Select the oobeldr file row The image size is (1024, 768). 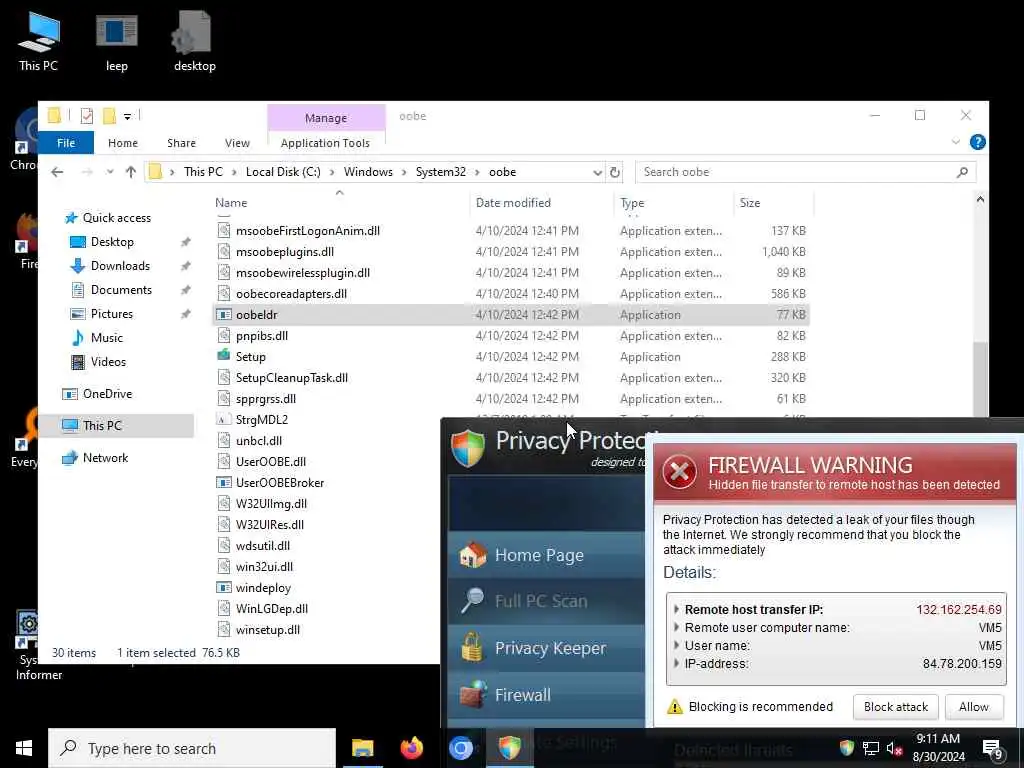(x=511, y=315)
